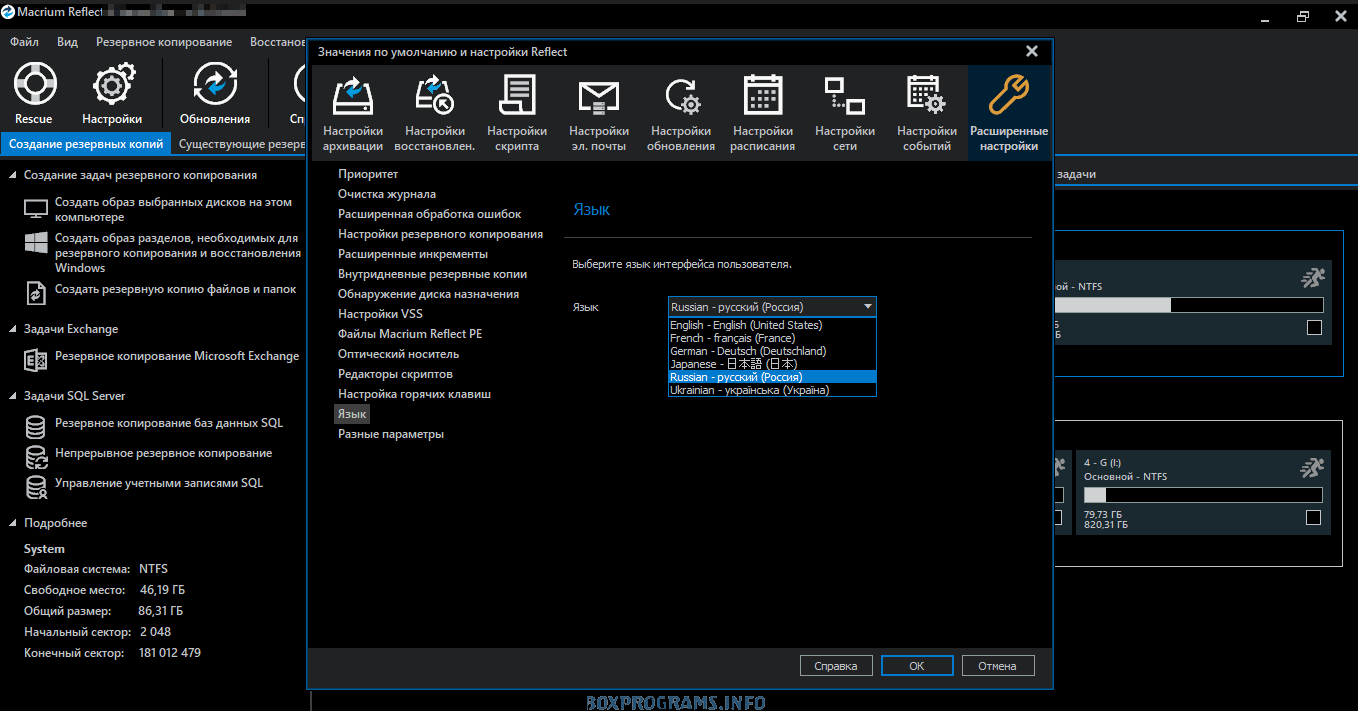
Task: Open Настройки восстановлен. settings page
Action: (435, 114)
